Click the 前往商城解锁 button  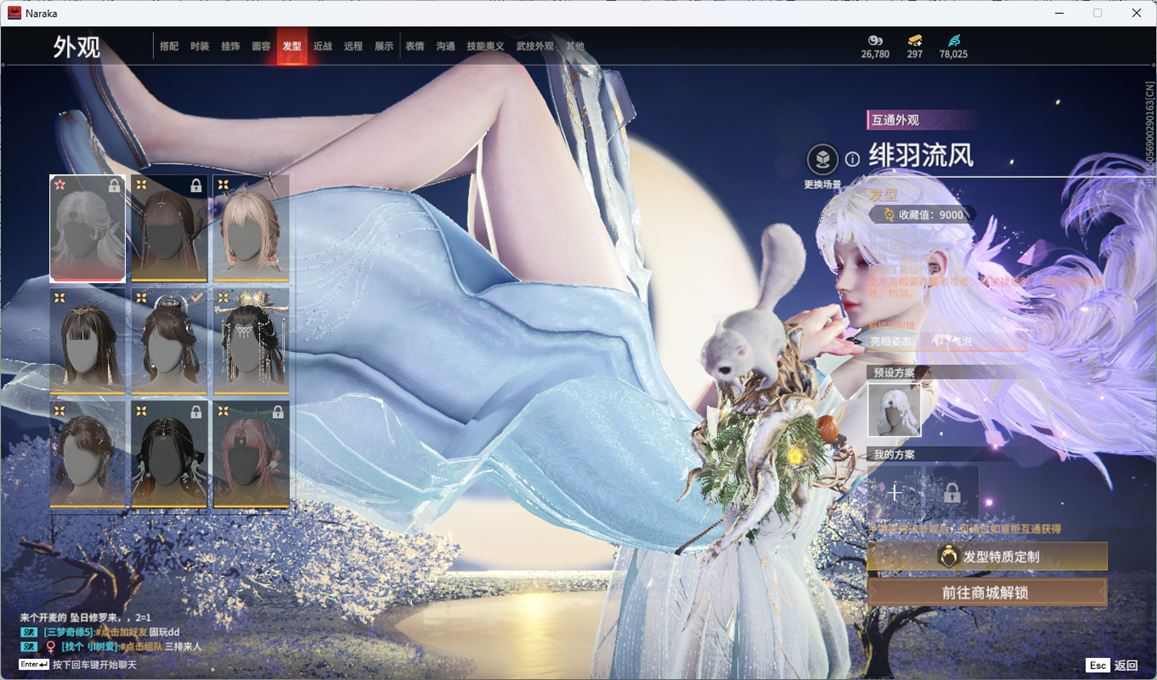(x=987, y=592)
